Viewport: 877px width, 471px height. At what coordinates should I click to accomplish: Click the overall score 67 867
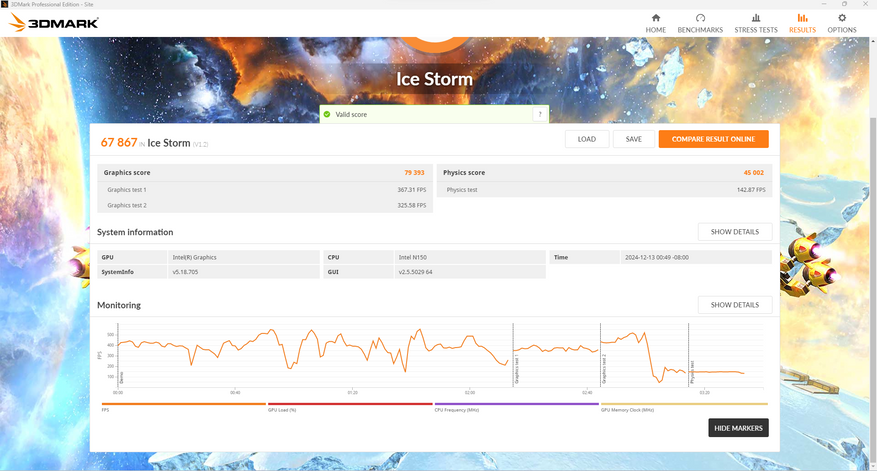pos(119,143)
